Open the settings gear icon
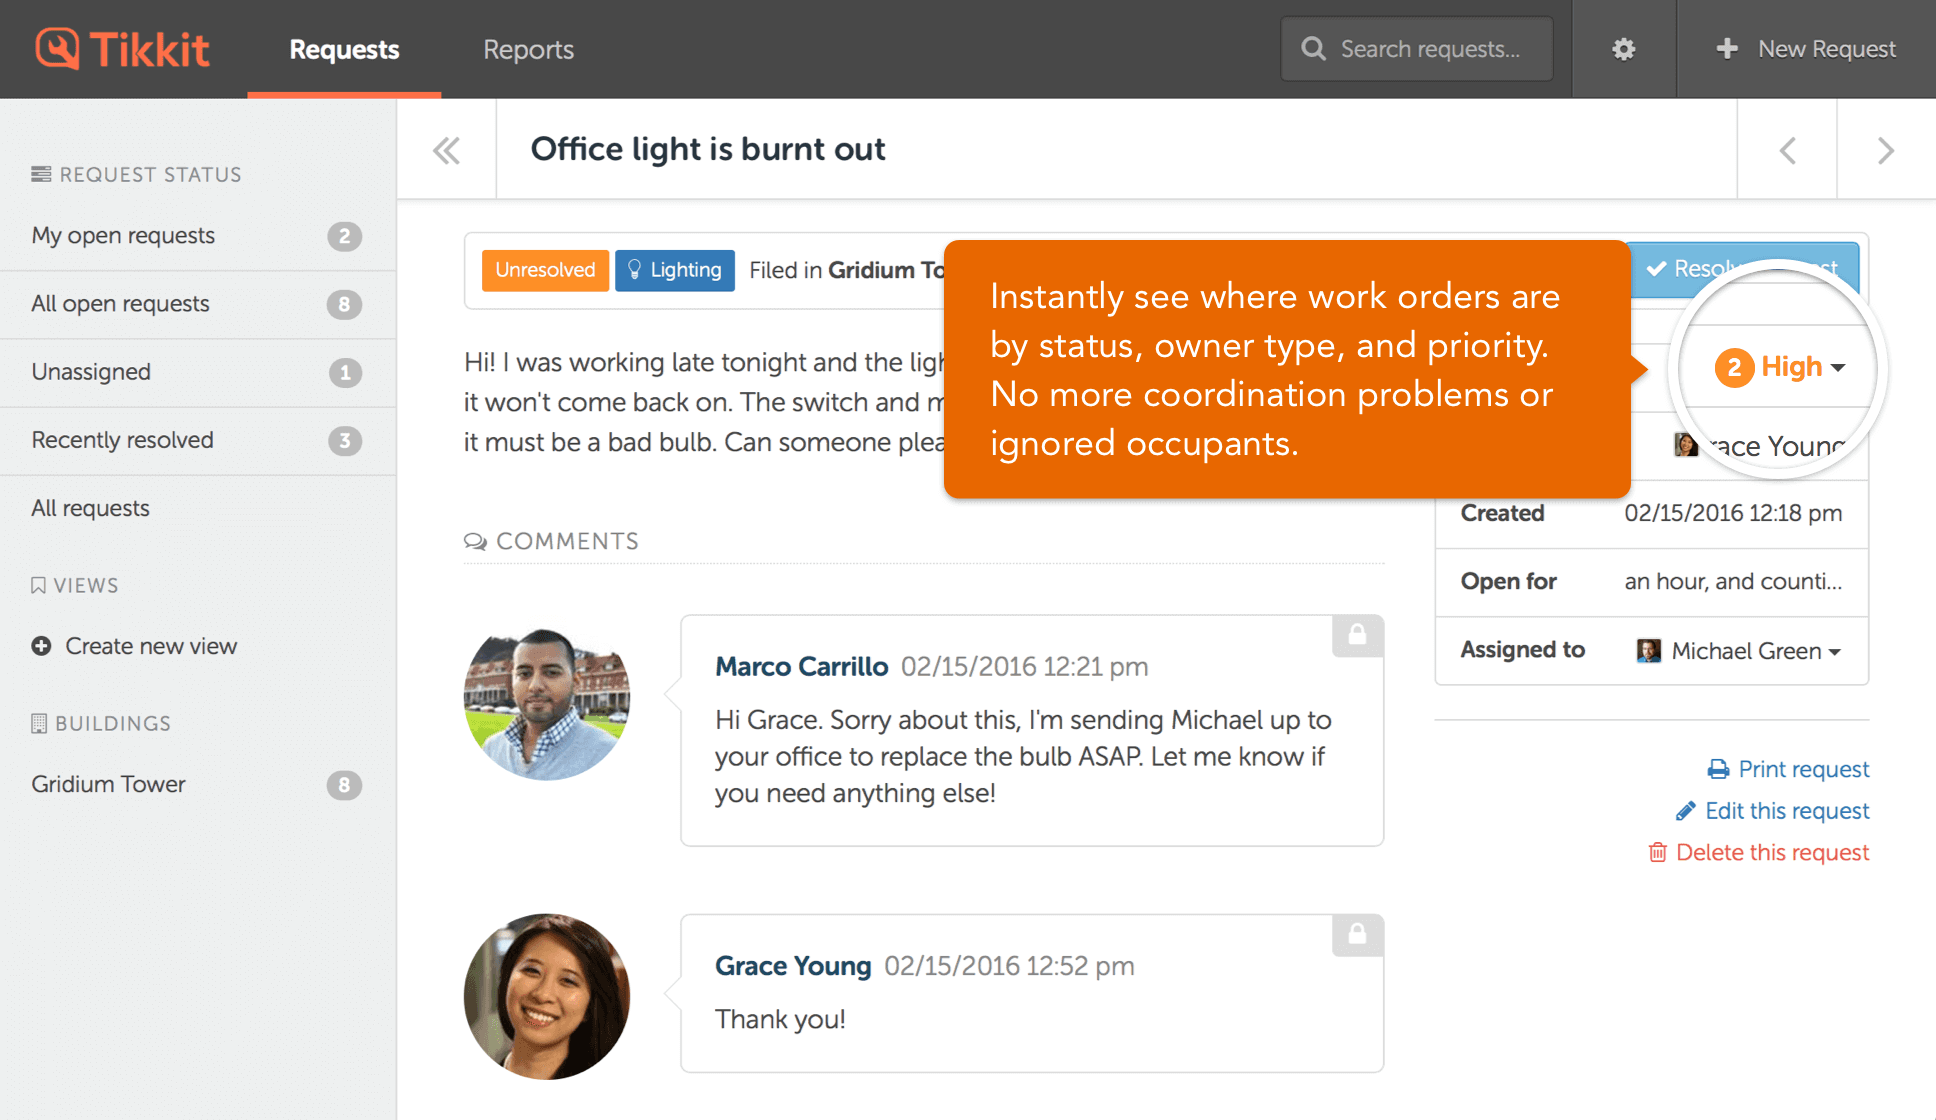 [1624, 49]
